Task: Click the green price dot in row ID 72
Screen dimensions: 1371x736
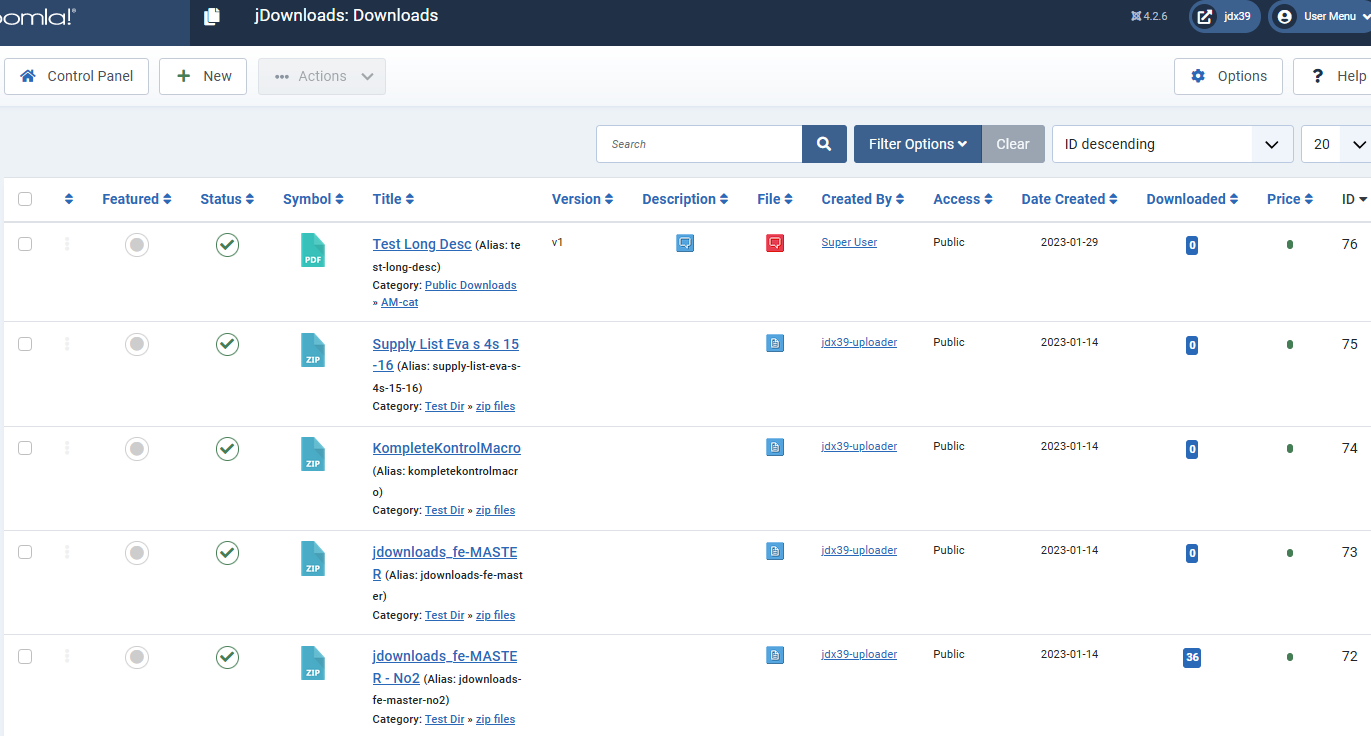Action: 1290,657
